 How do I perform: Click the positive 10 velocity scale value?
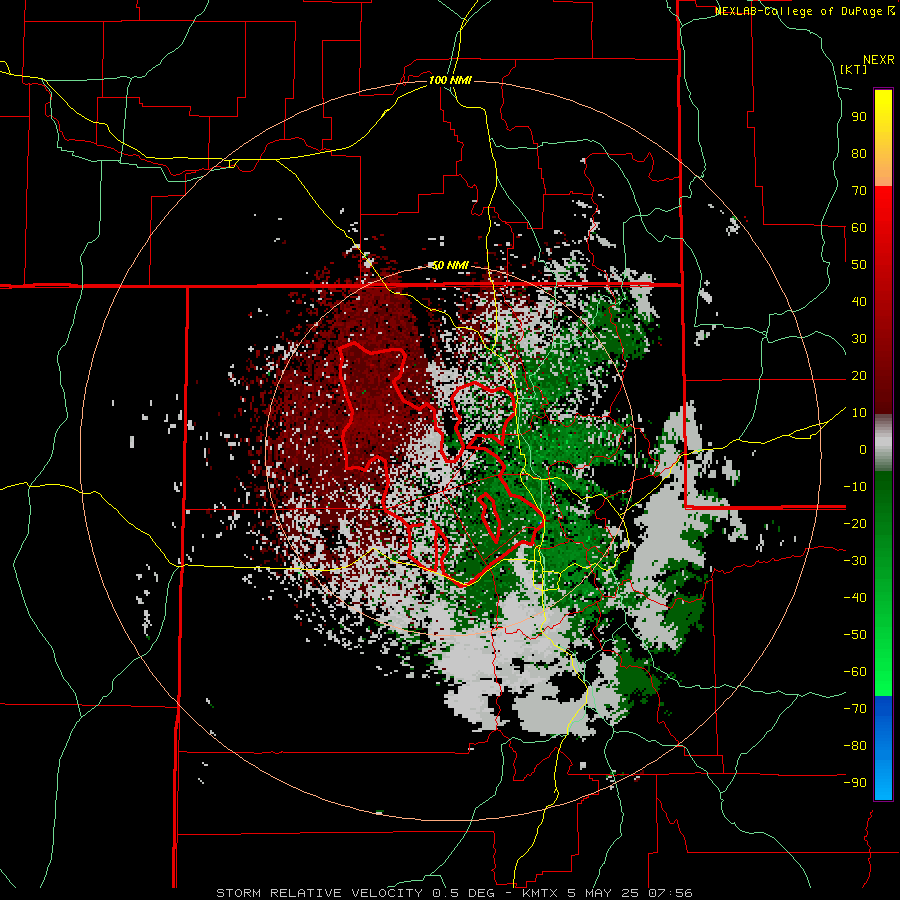pyautogui.click(x=859, y=413)
